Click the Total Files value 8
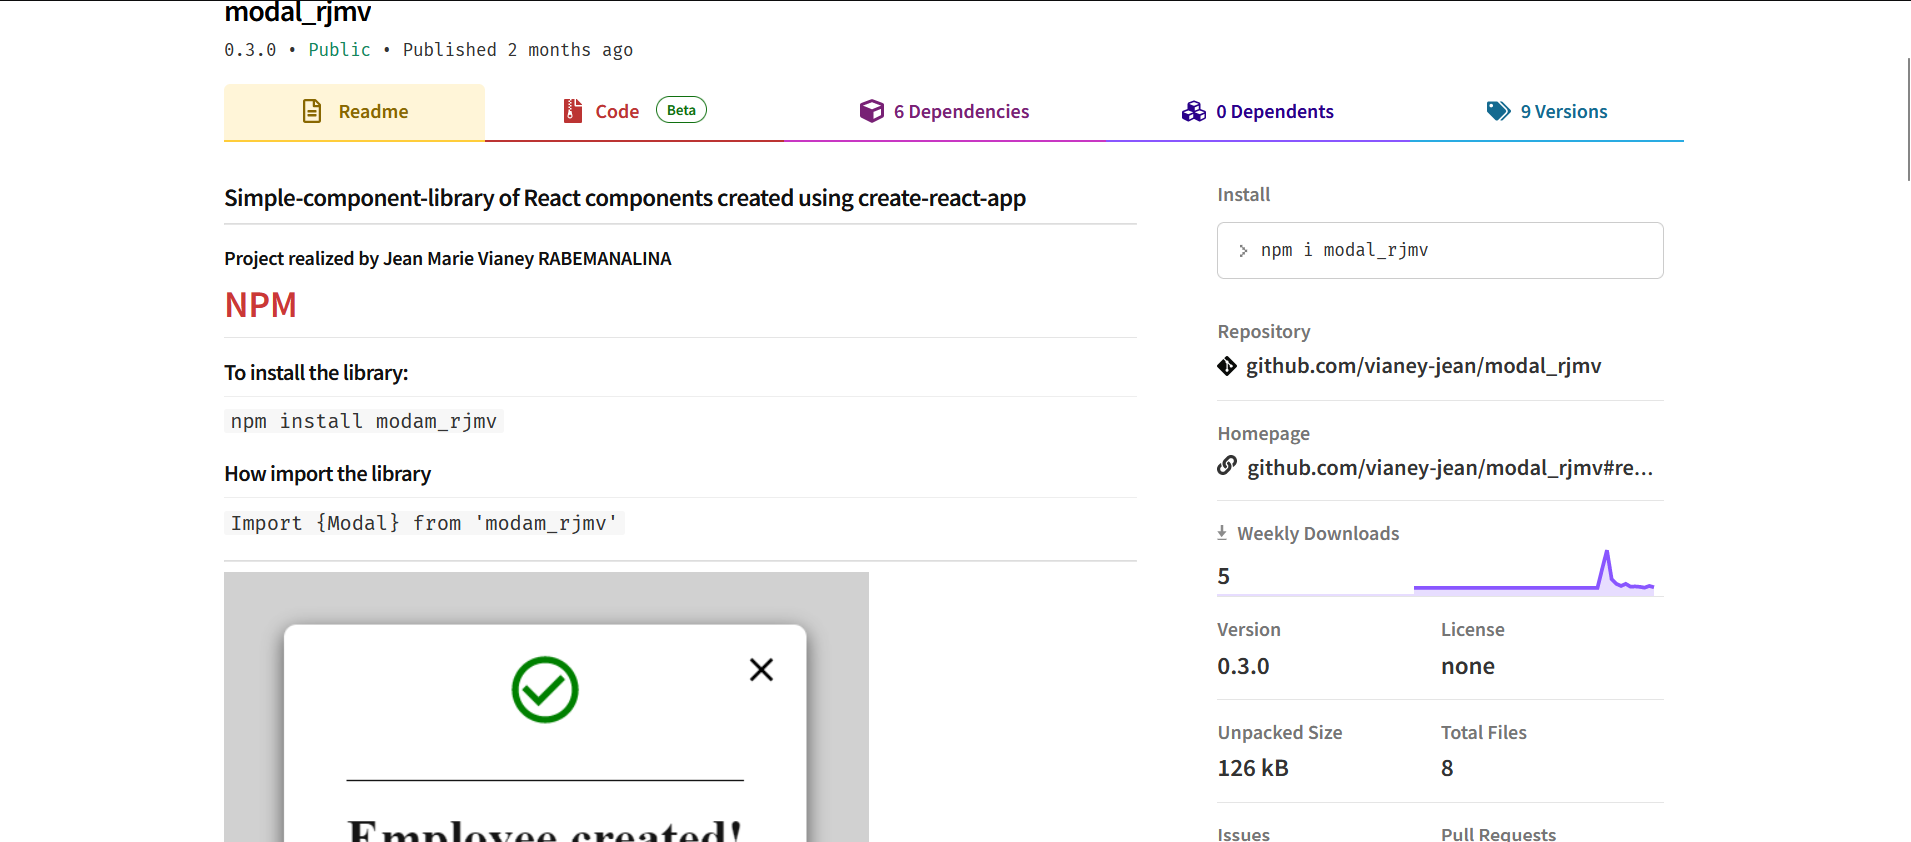Viewport: 1911px width, 842px height. (x=1447, y=768)
